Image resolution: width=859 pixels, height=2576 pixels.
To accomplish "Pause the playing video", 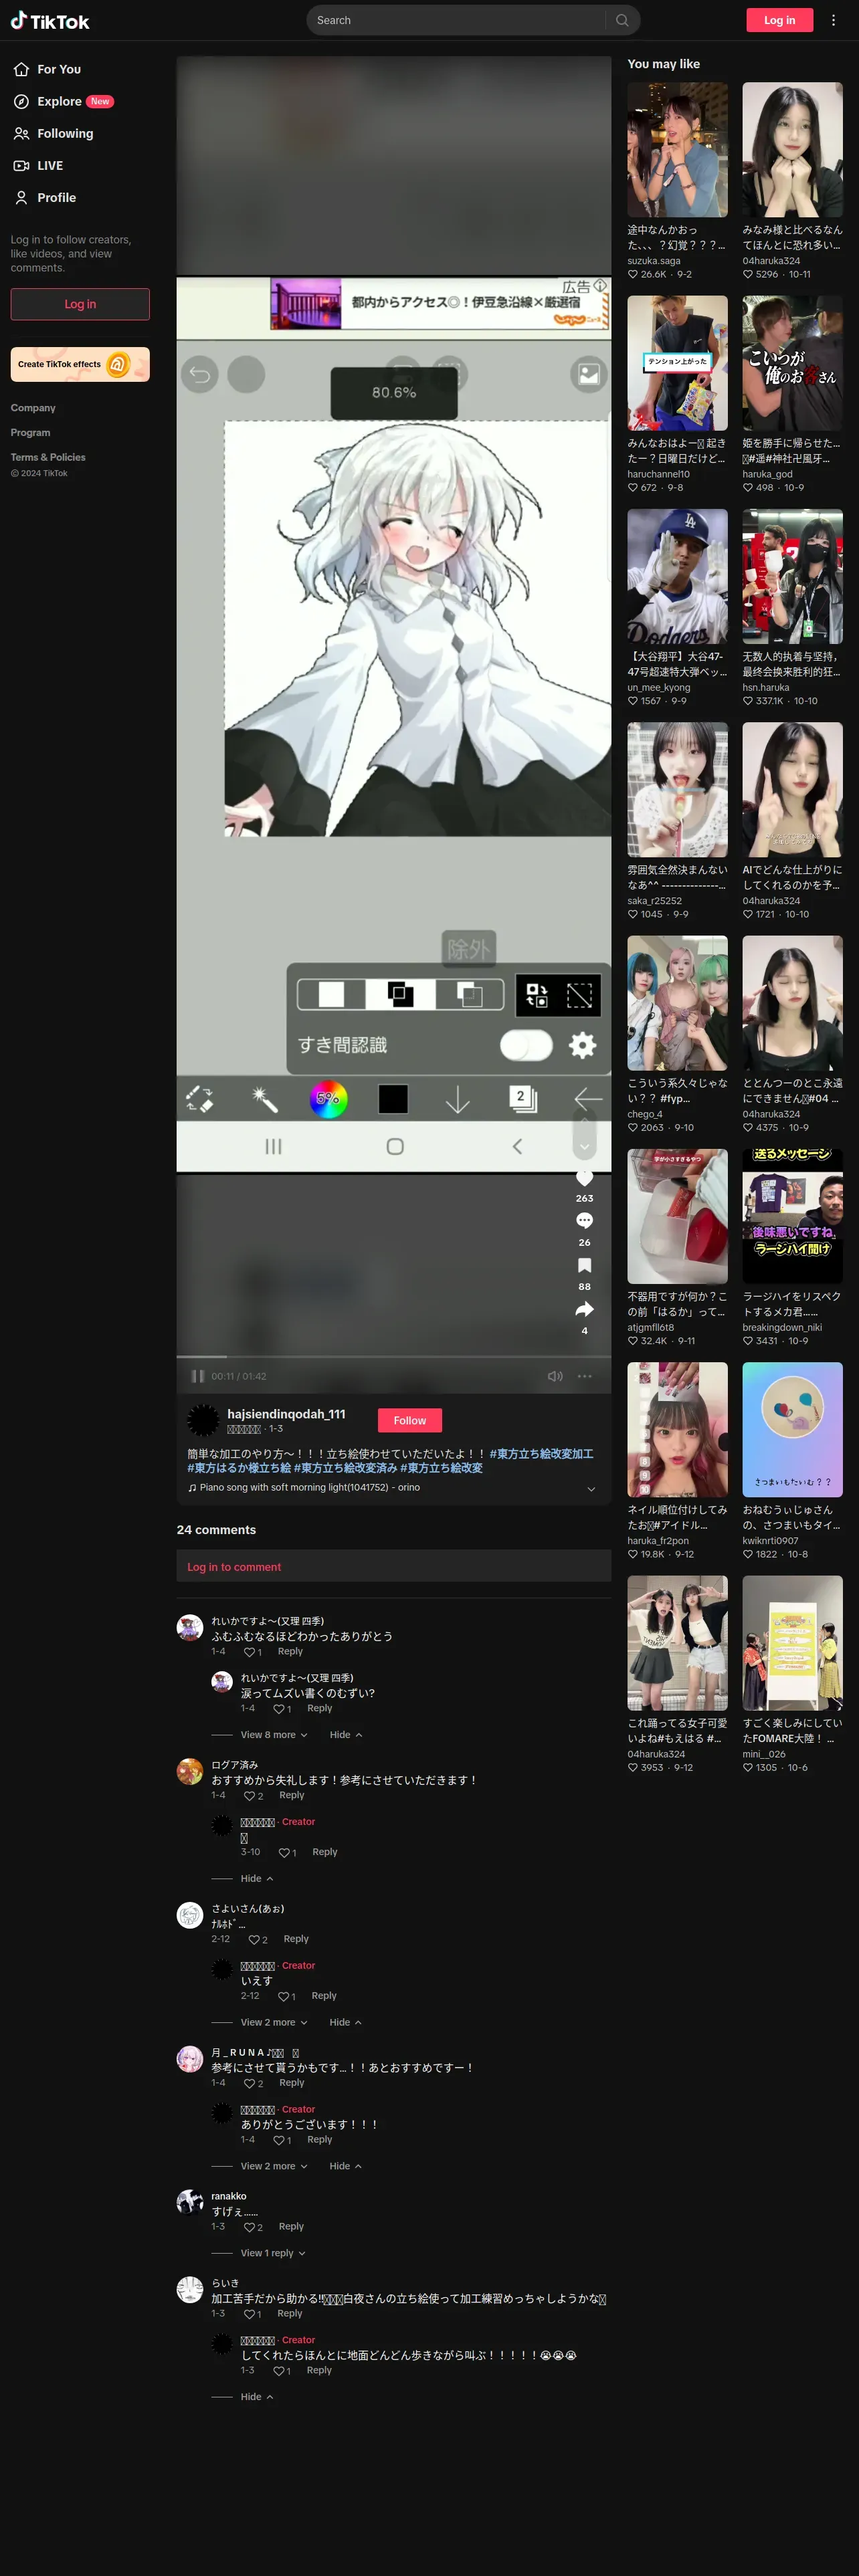I will click(x=198, y=1376).
